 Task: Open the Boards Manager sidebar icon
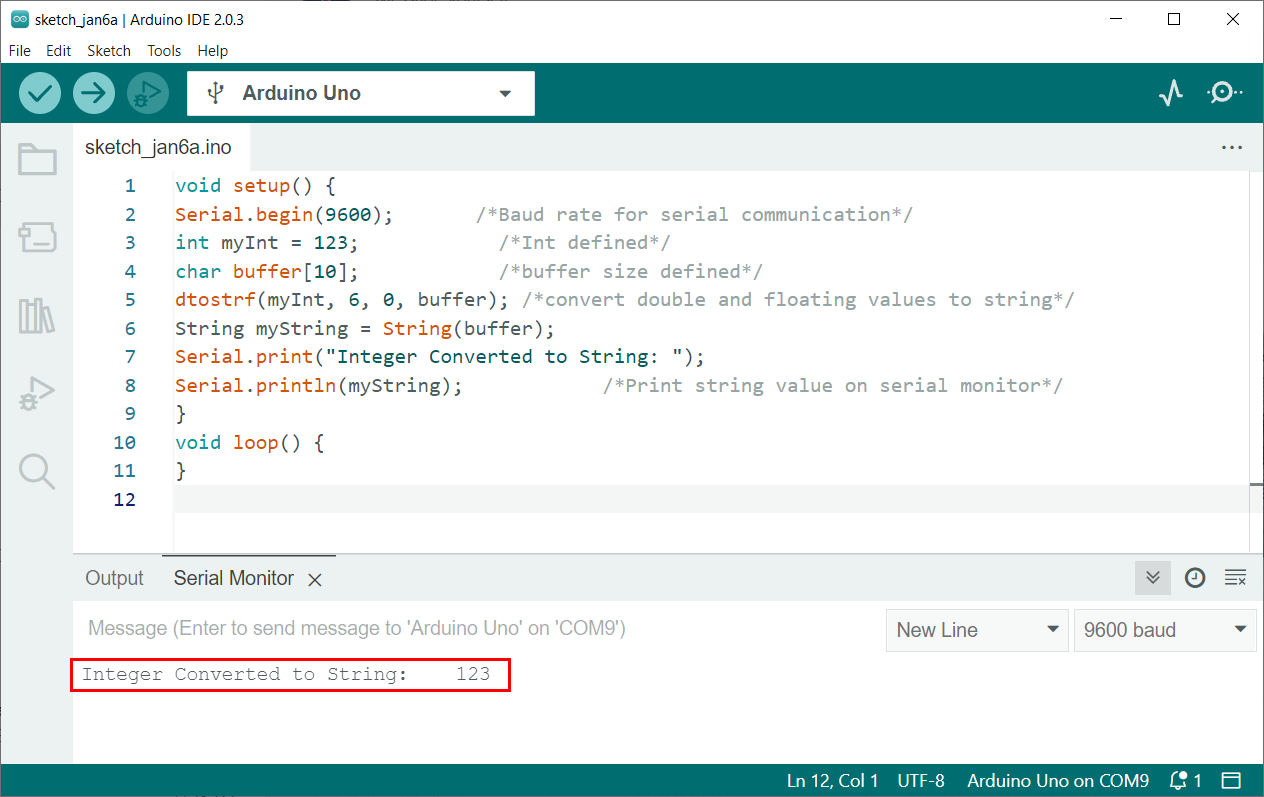(x=37, y=237)
